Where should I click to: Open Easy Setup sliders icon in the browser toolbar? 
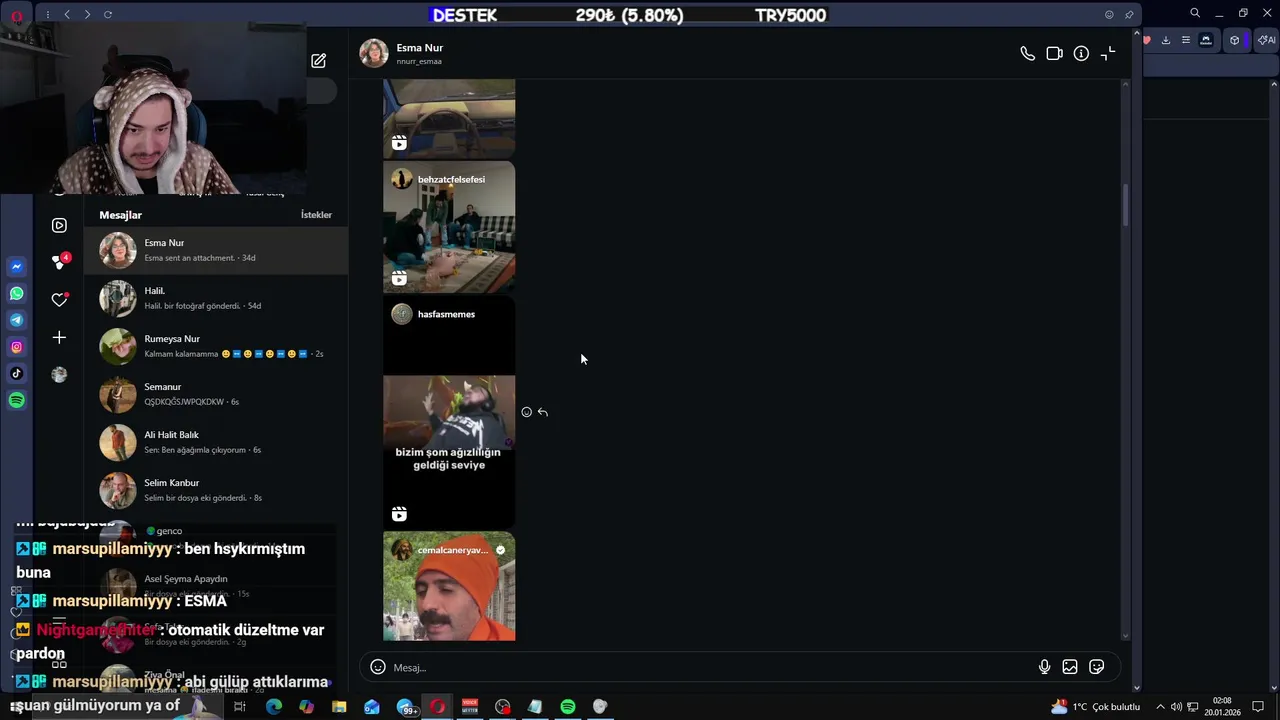tap(1186, 40)
